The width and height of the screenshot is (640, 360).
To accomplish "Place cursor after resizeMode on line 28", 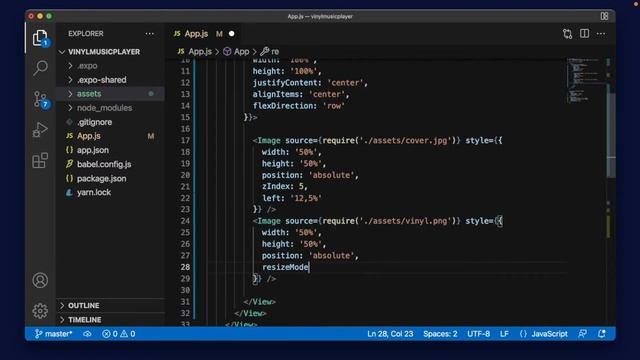I will [309, 267].
